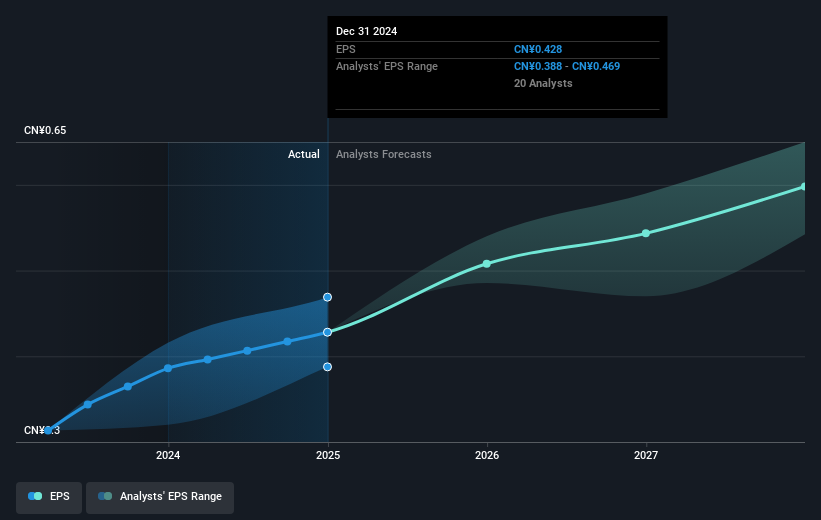Toggle the EPS legend button
Image resolution: width=821 pixels, height=520 pixels.
(49, 497)
